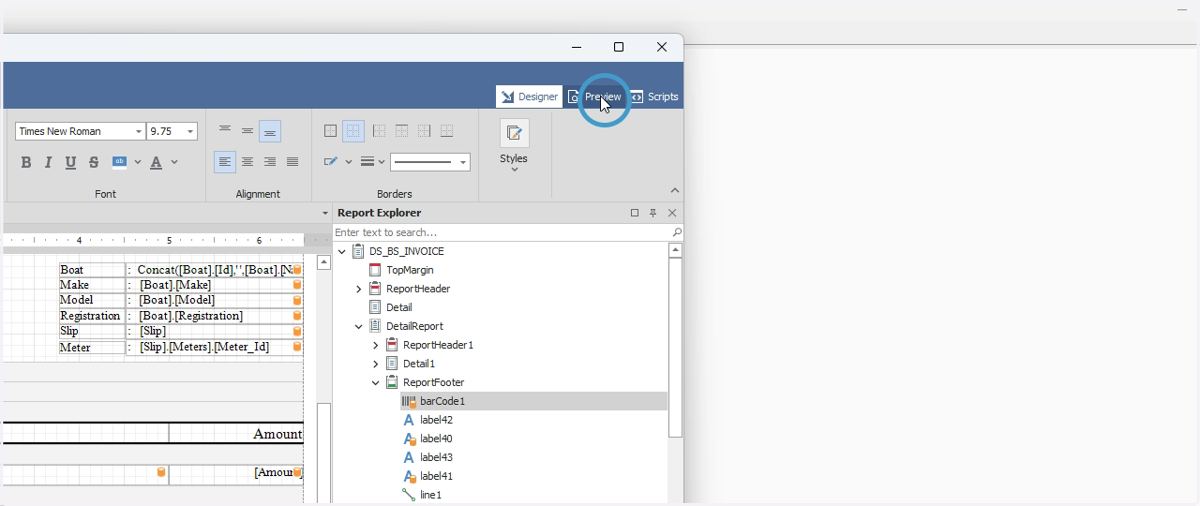Viewport: 1200px width, 506px height.
Task: Select line1 in the tree
Action: click(x=431, y=495)
